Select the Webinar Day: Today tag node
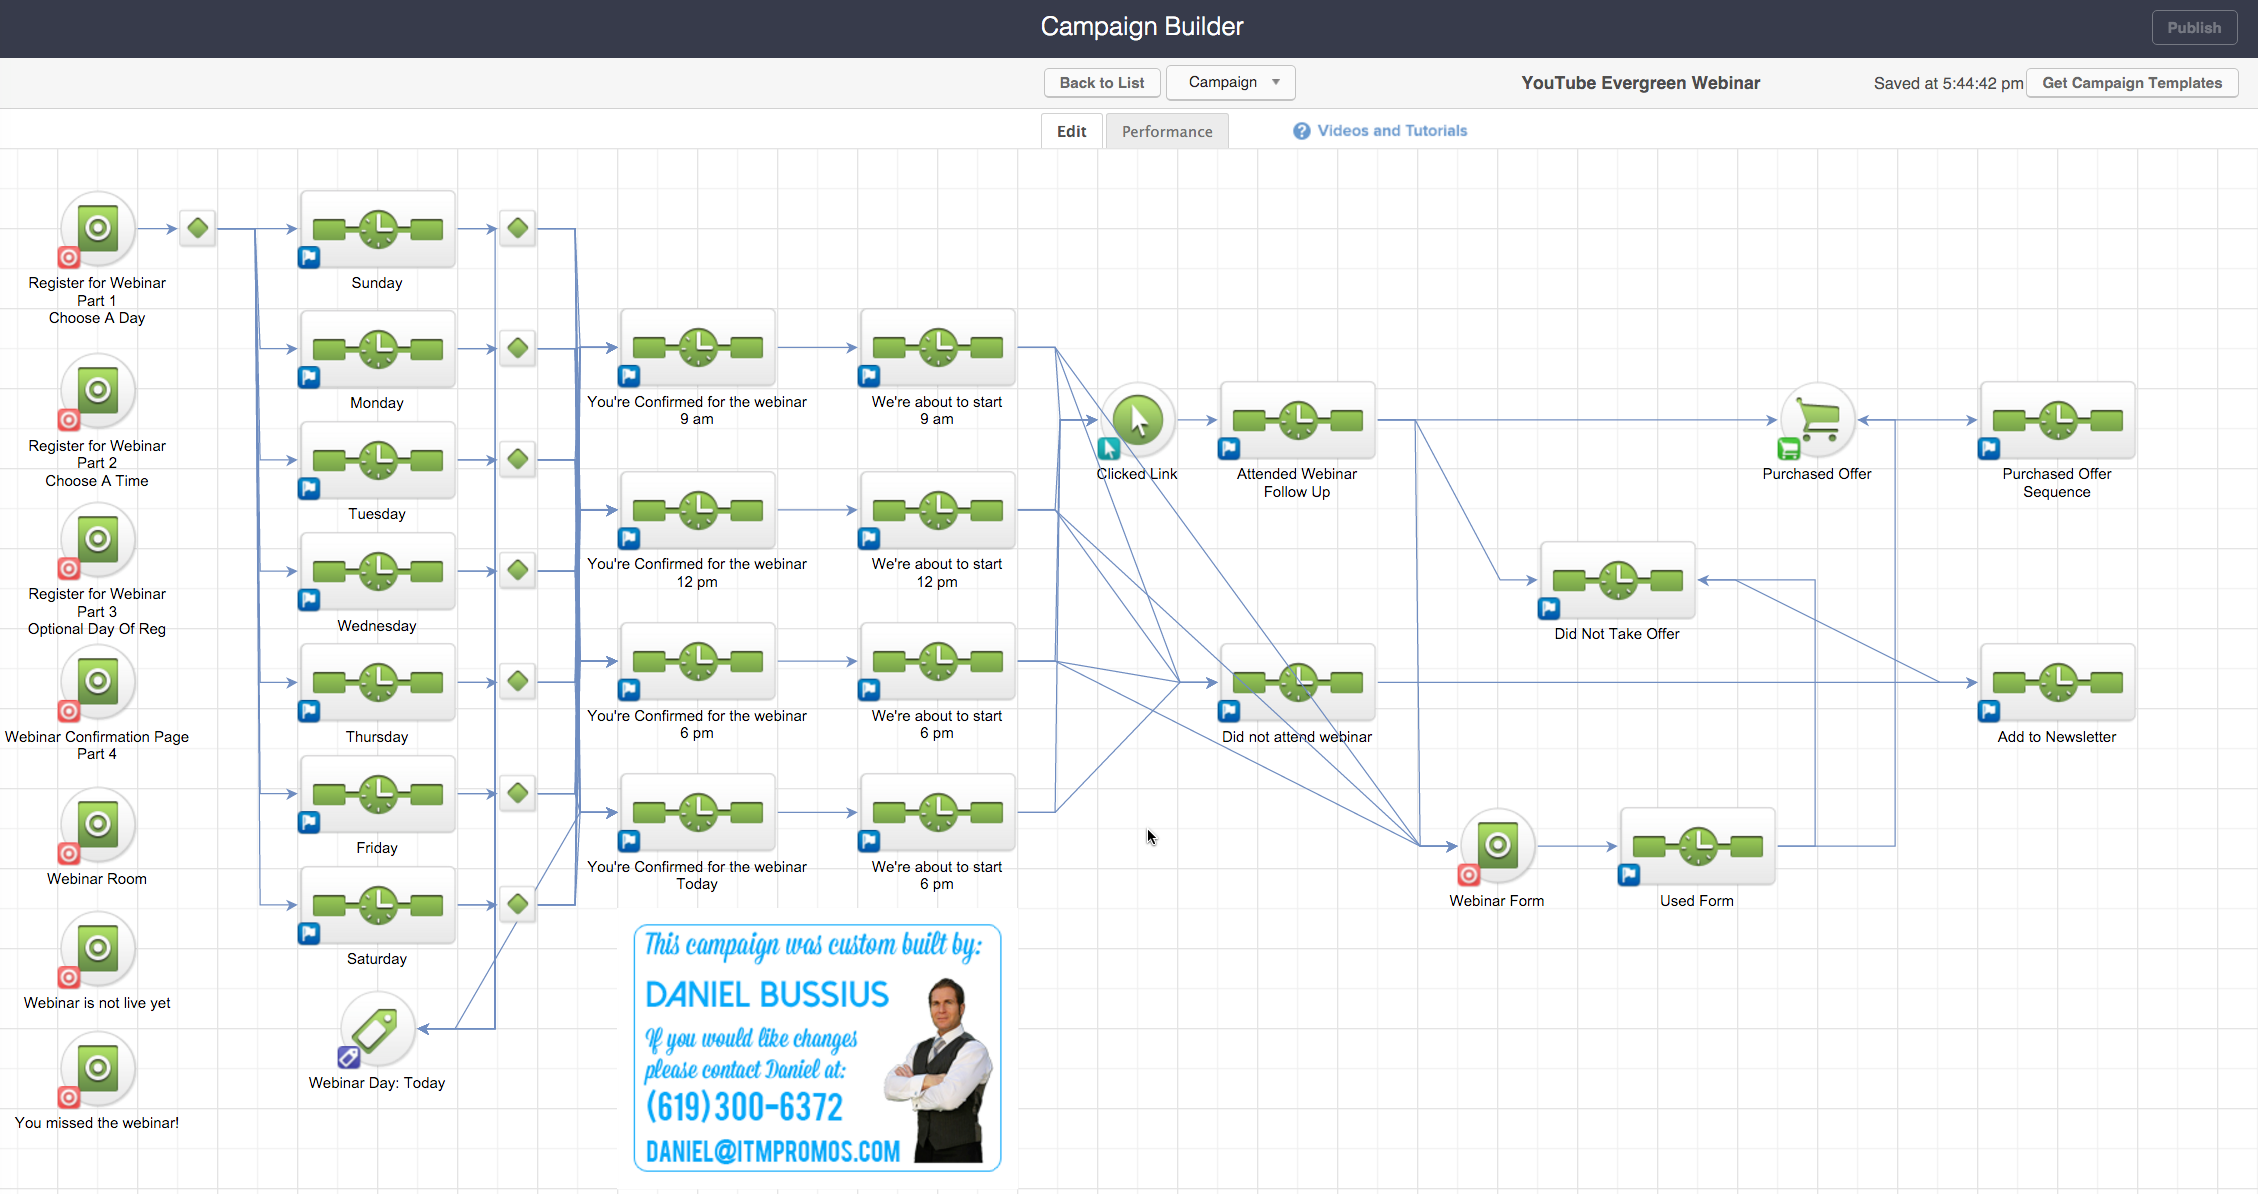Viewport: 2258px width, 1194px height. 377,1030
